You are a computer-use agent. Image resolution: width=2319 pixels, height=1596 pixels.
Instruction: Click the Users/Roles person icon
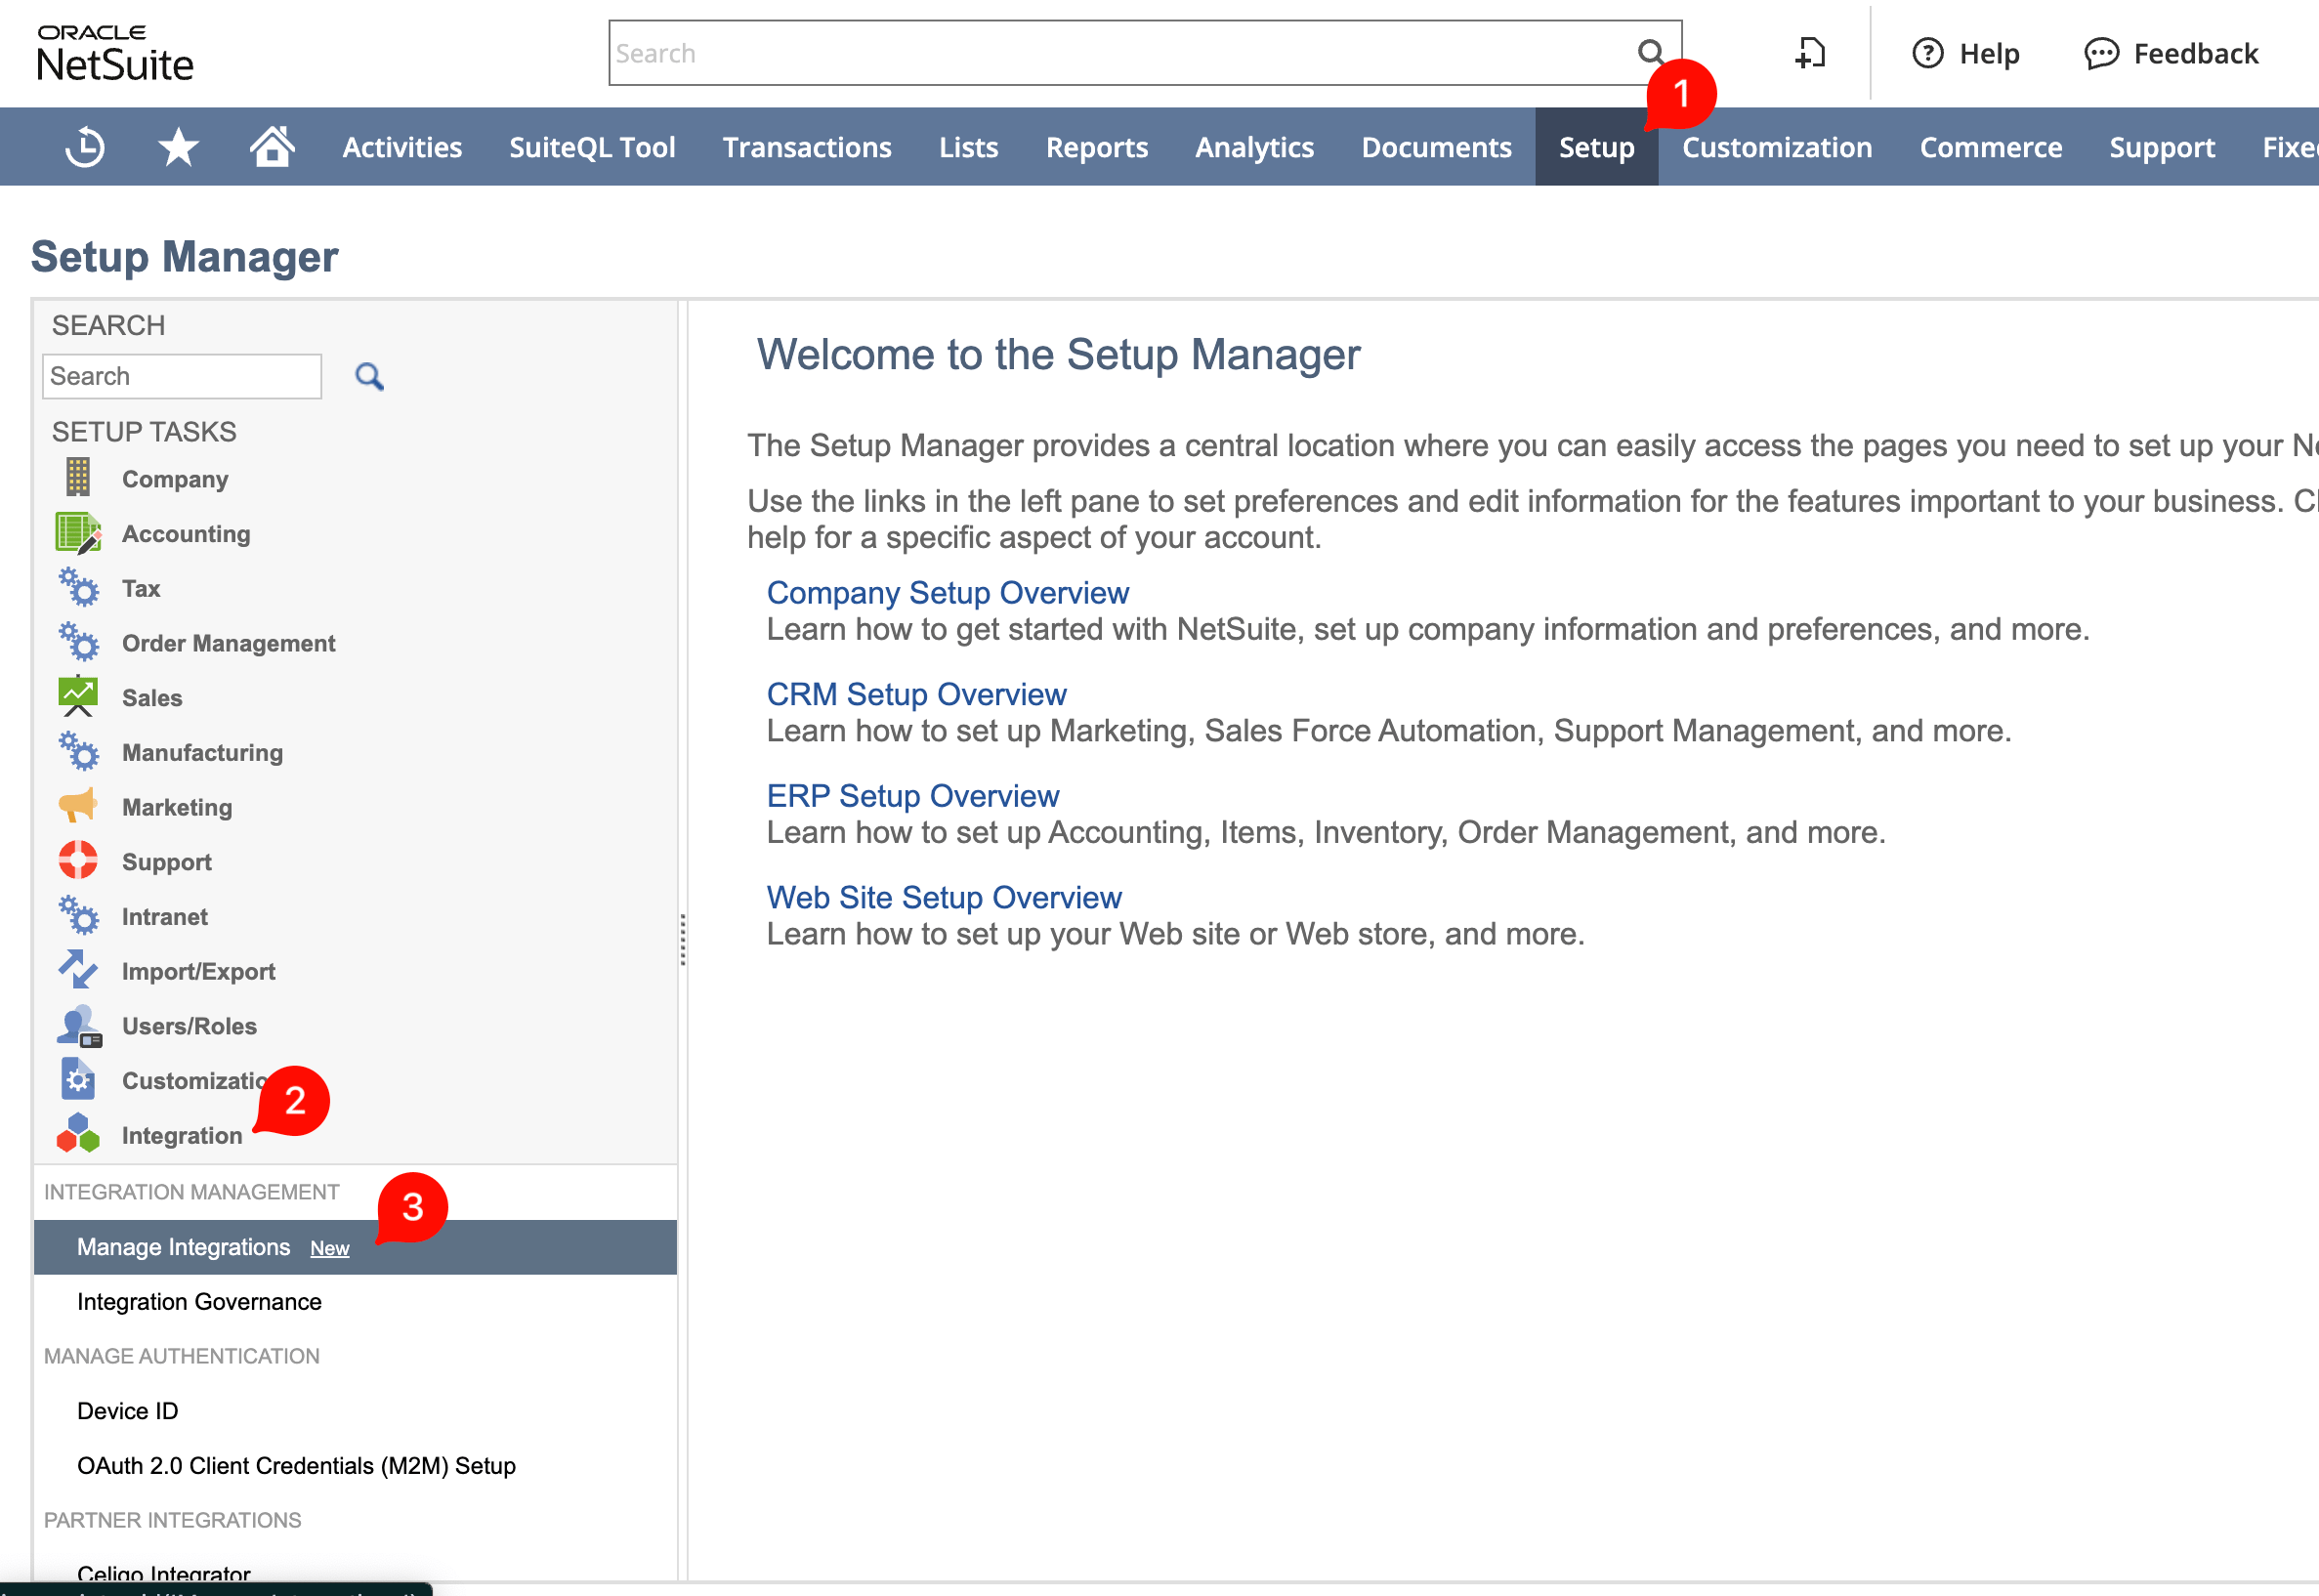click(79, 1026)
